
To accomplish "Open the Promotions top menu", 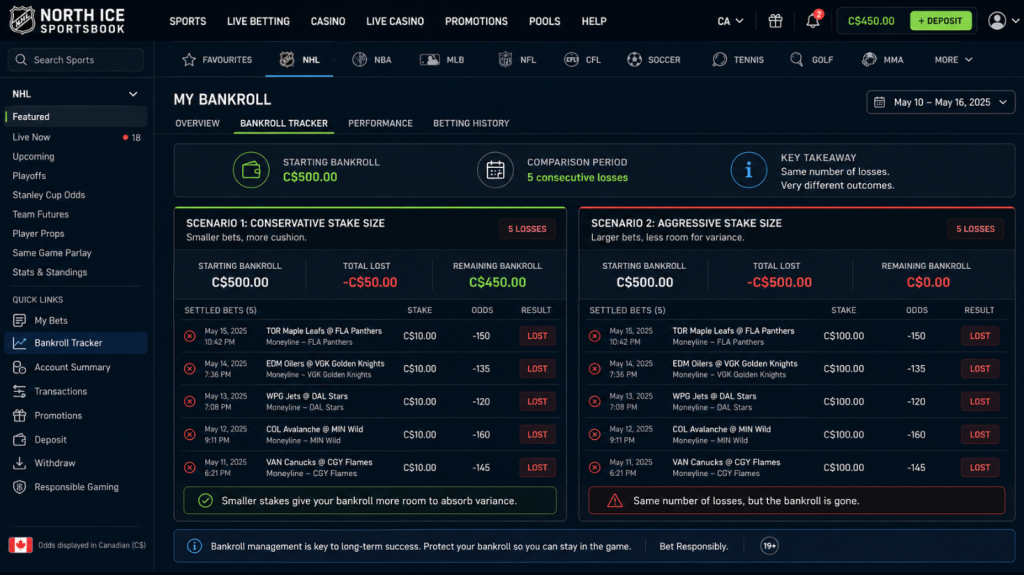I will 476,21.
